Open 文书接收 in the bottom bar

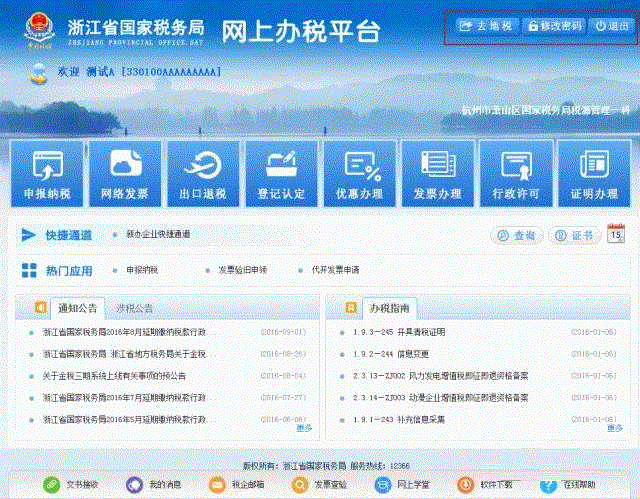pyautogui.click(x=71, y=484)
